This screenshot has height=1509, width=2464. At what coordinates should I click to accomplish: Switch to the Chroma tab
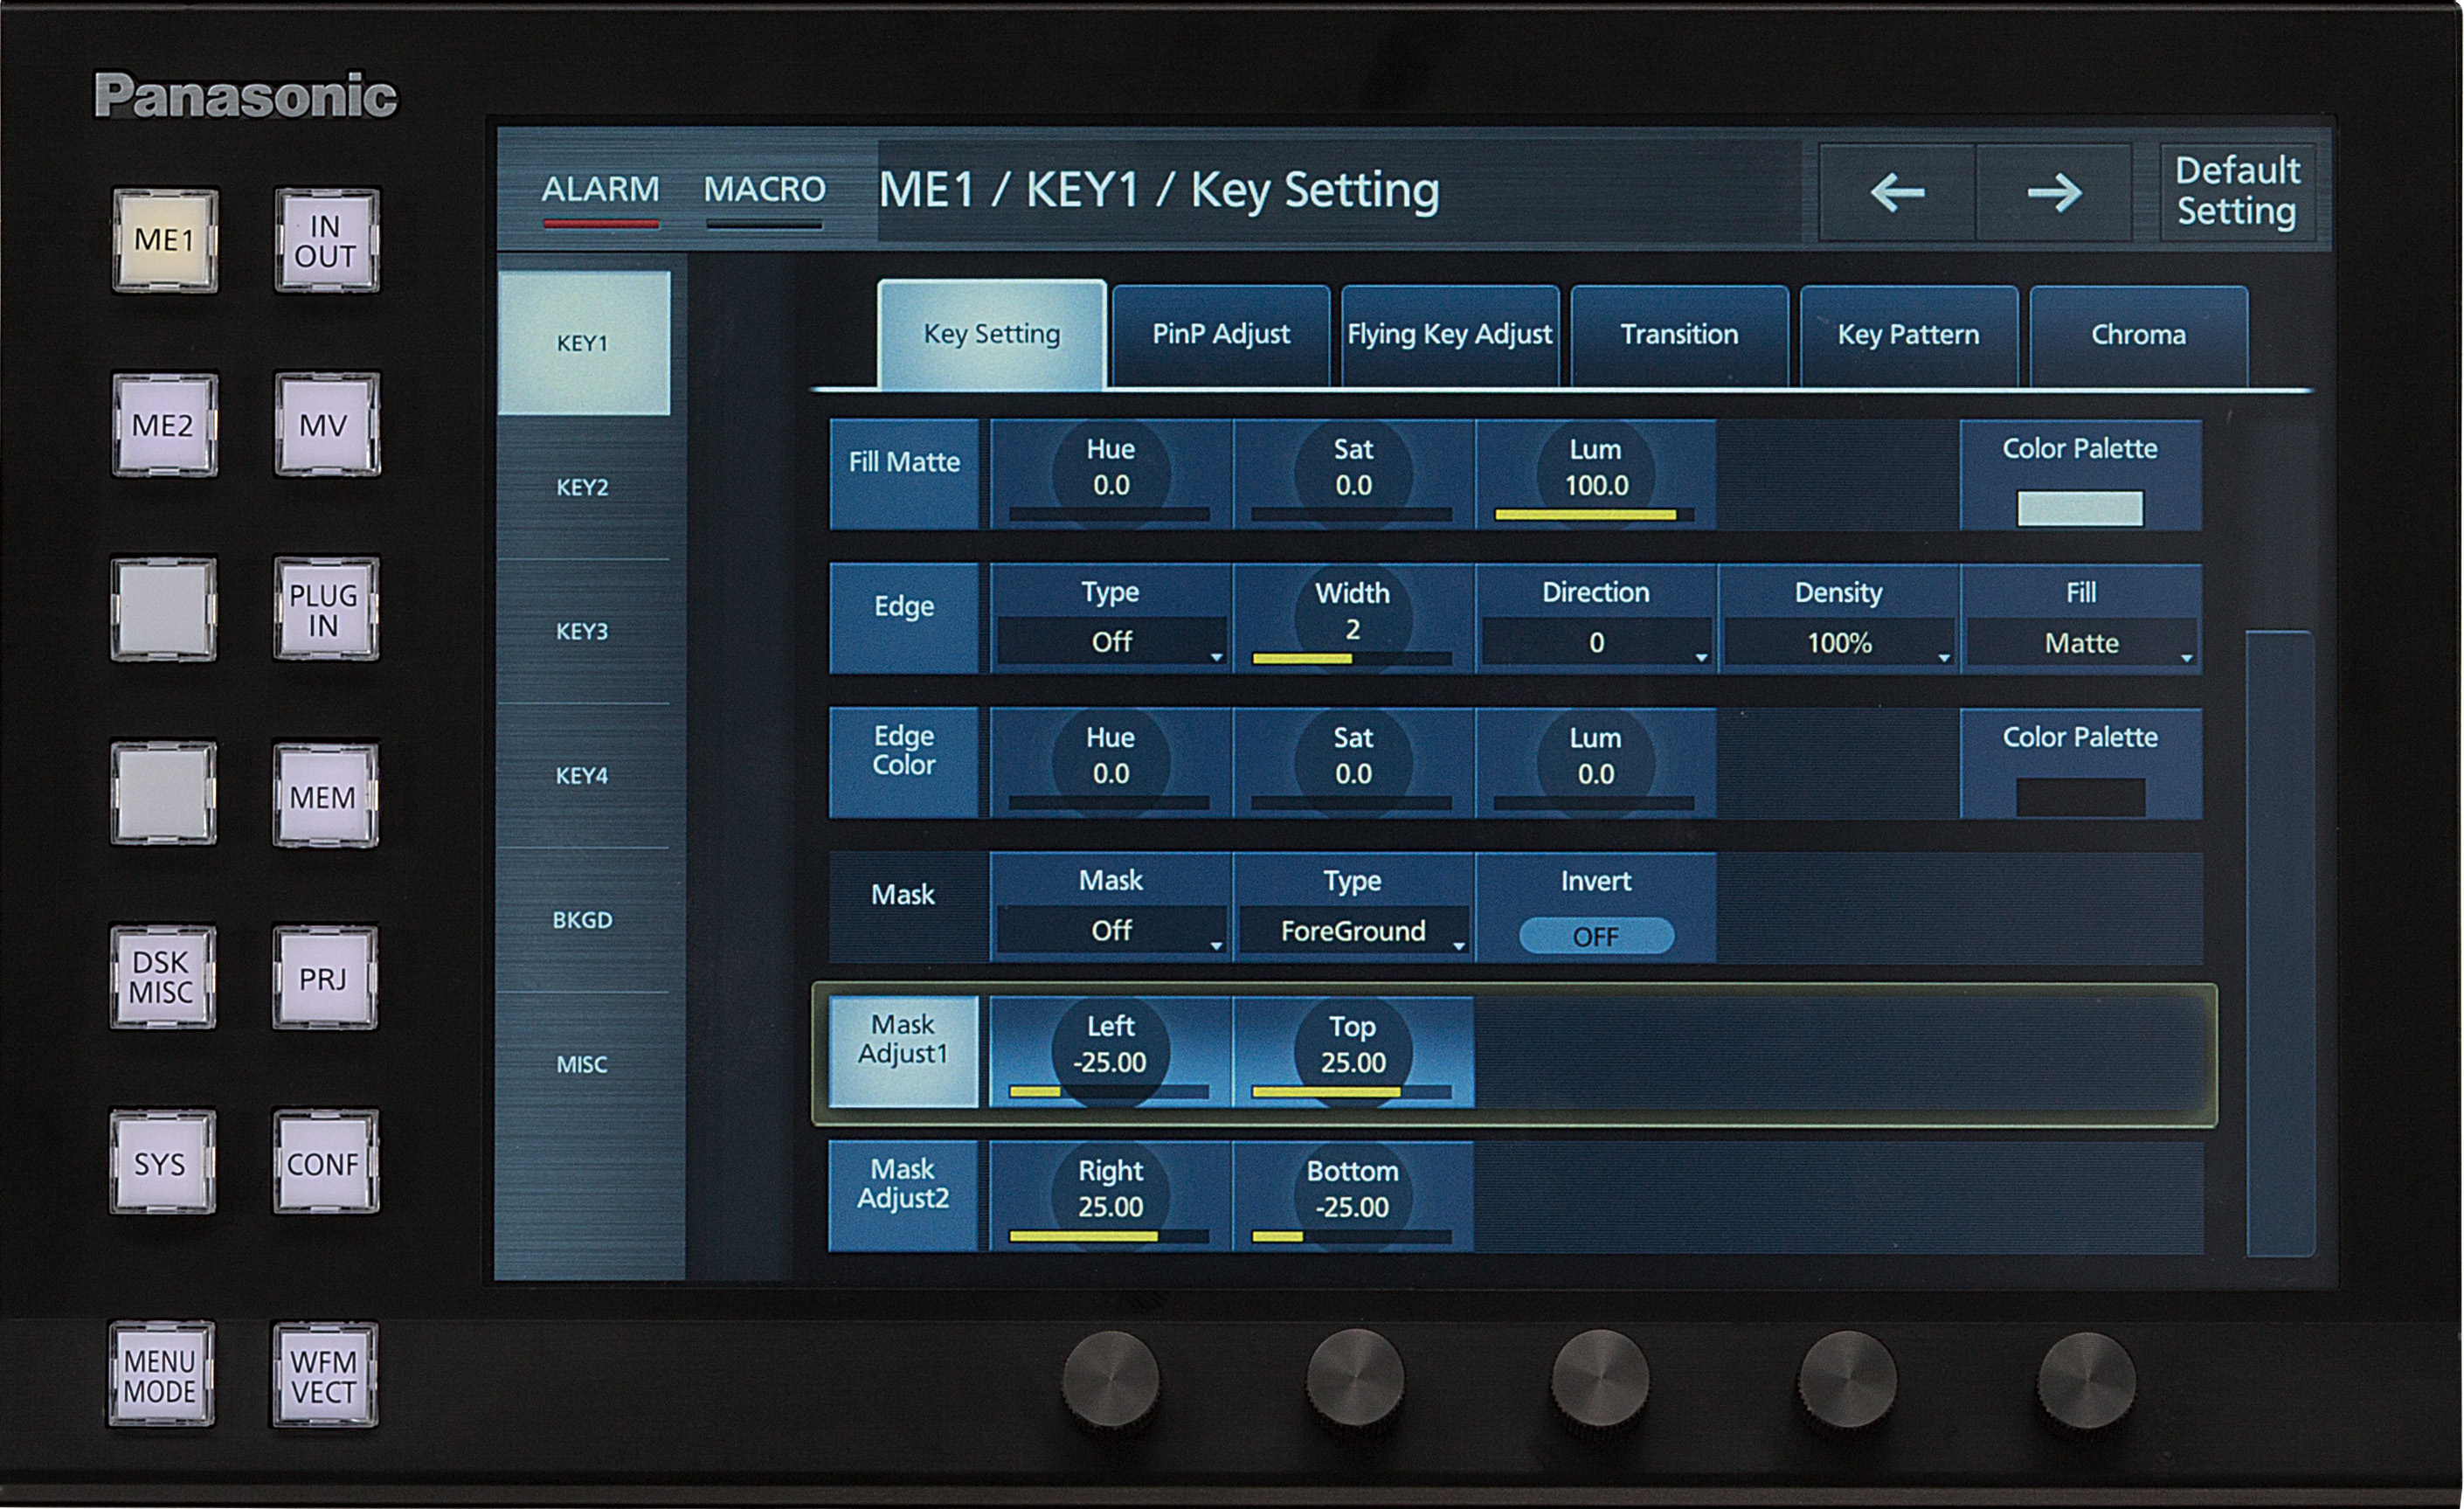pos(2139,335)
